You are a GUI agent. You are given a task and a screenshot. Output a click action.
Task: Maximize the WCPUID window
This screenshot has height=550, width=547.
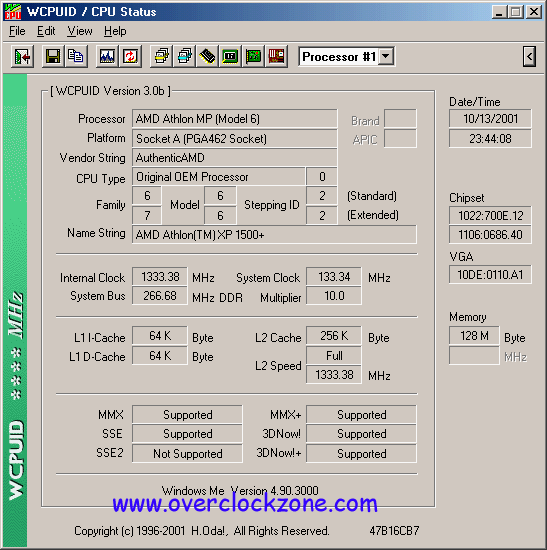tap(516, 12)
